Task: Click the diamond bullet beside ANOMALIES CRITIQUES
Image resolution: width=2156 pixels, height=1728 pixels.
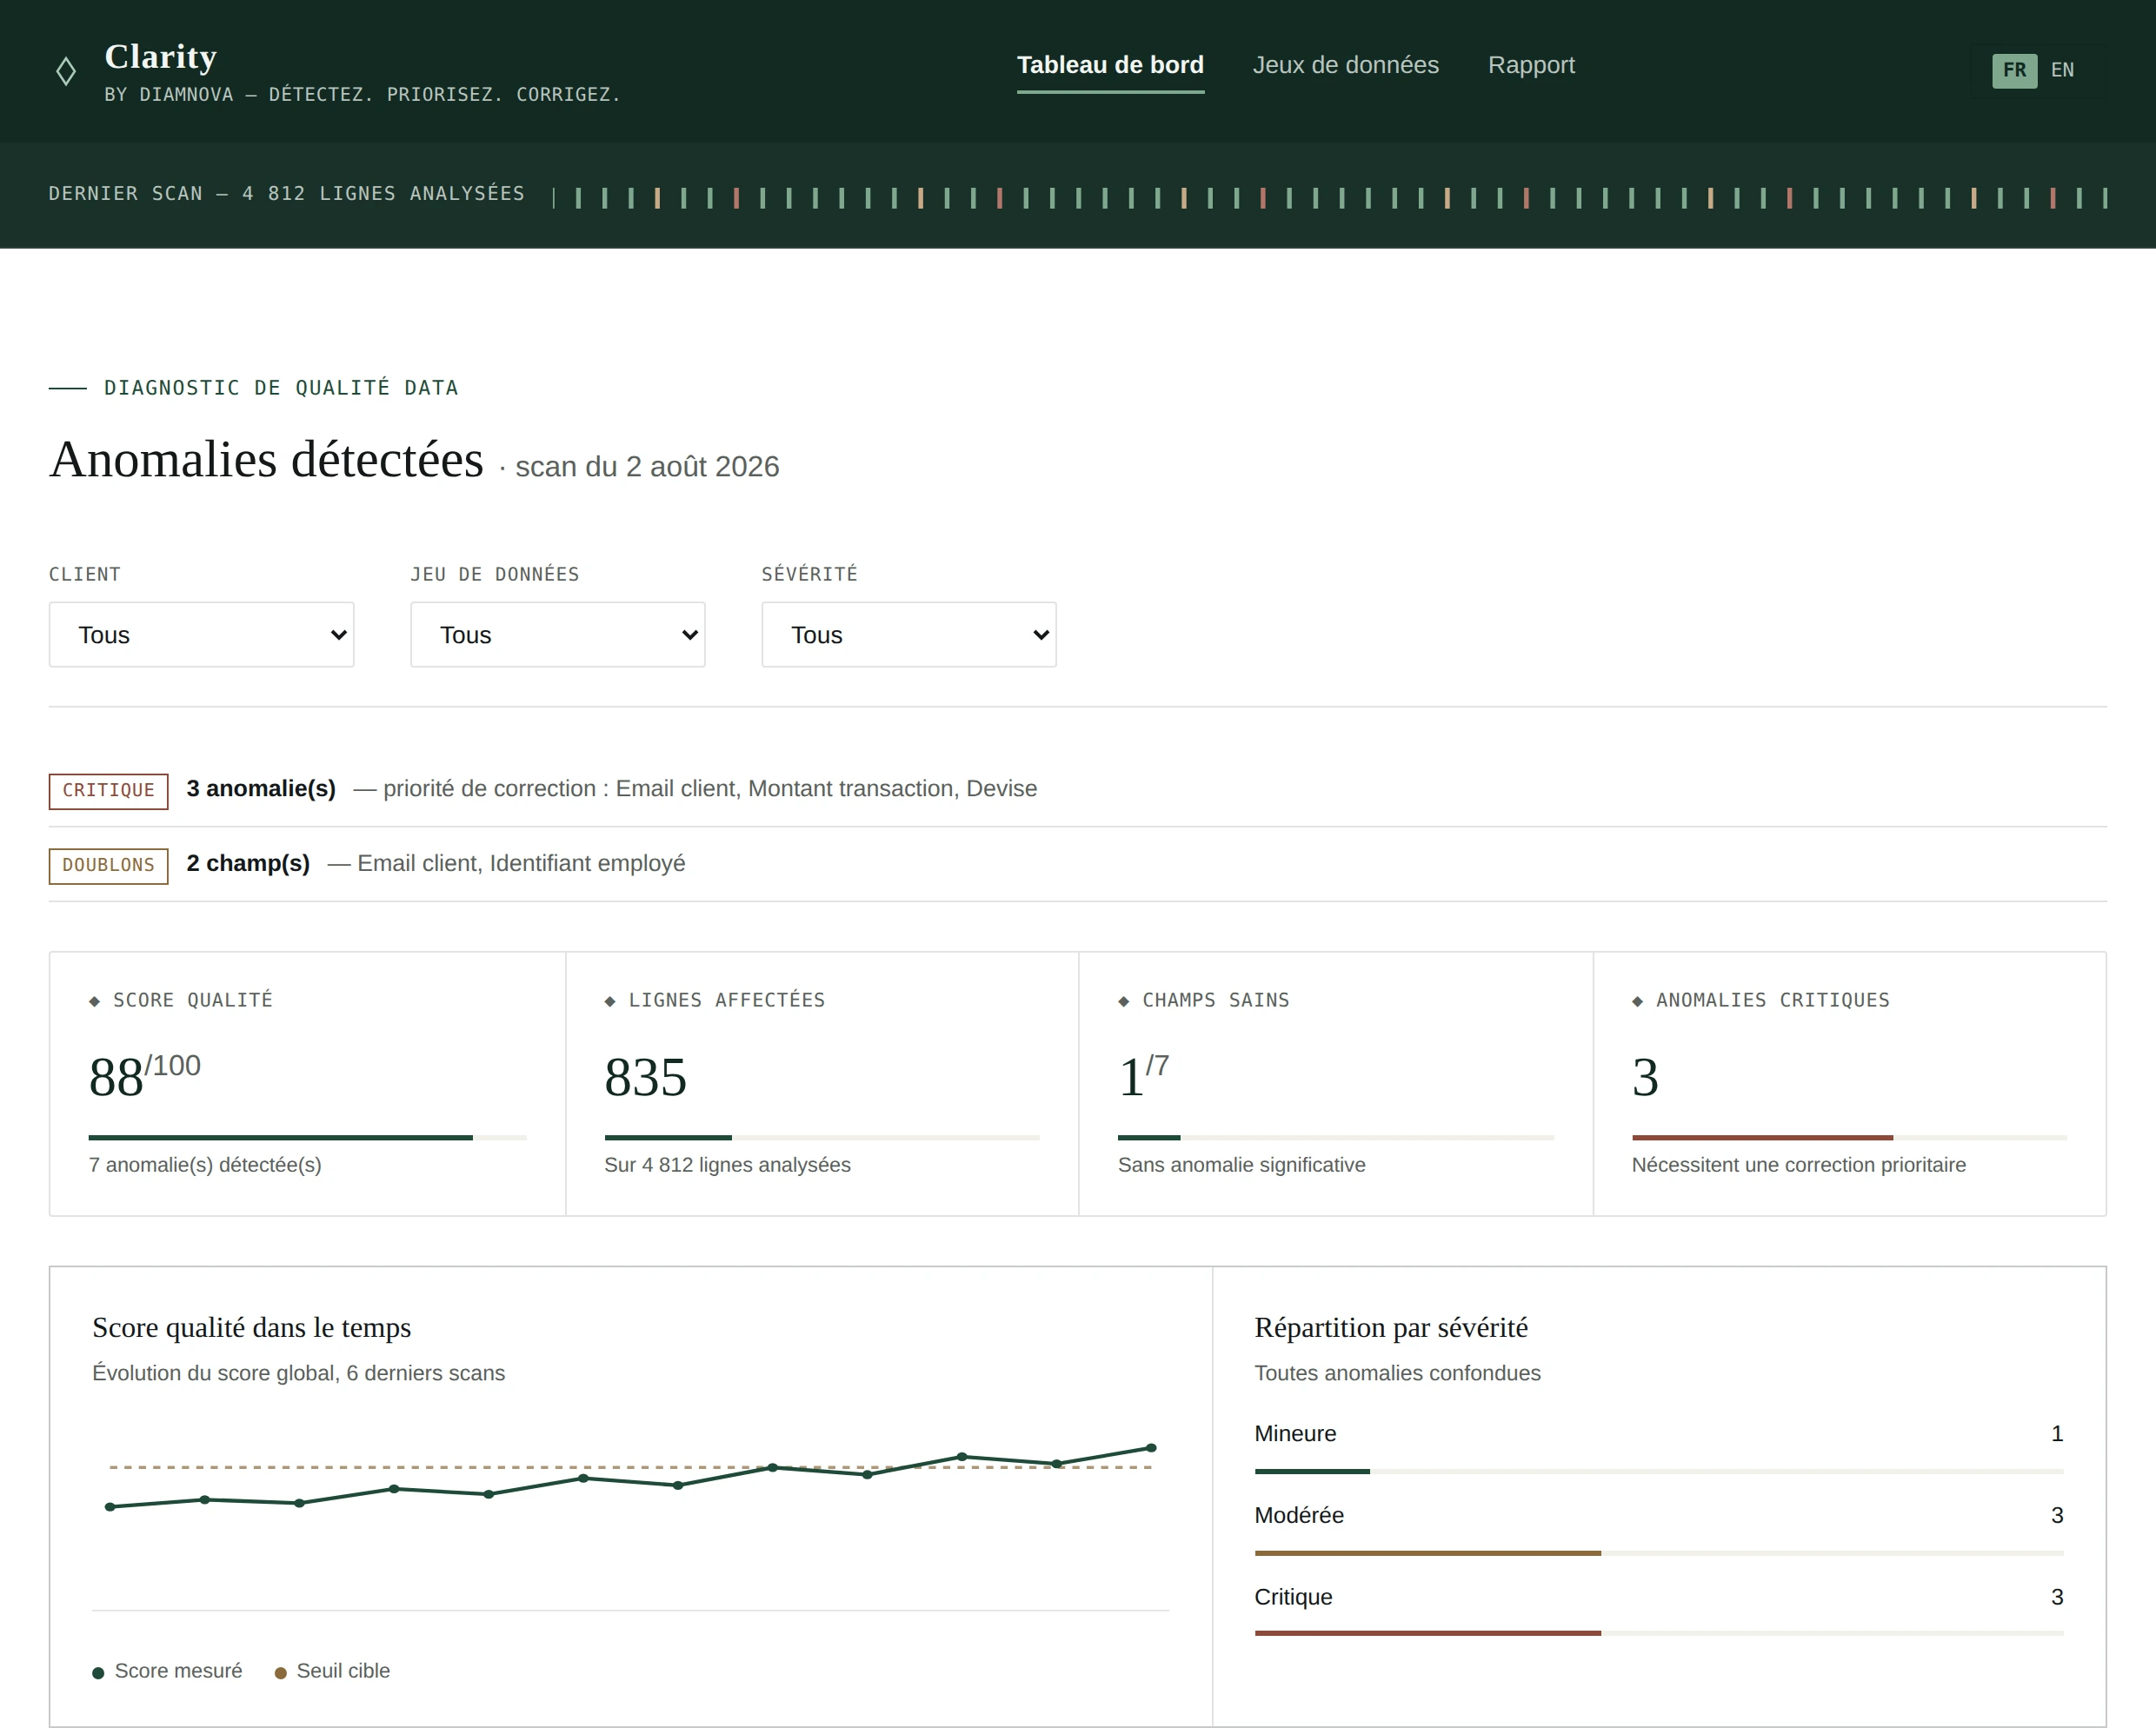Action: coord(1637,1001)
